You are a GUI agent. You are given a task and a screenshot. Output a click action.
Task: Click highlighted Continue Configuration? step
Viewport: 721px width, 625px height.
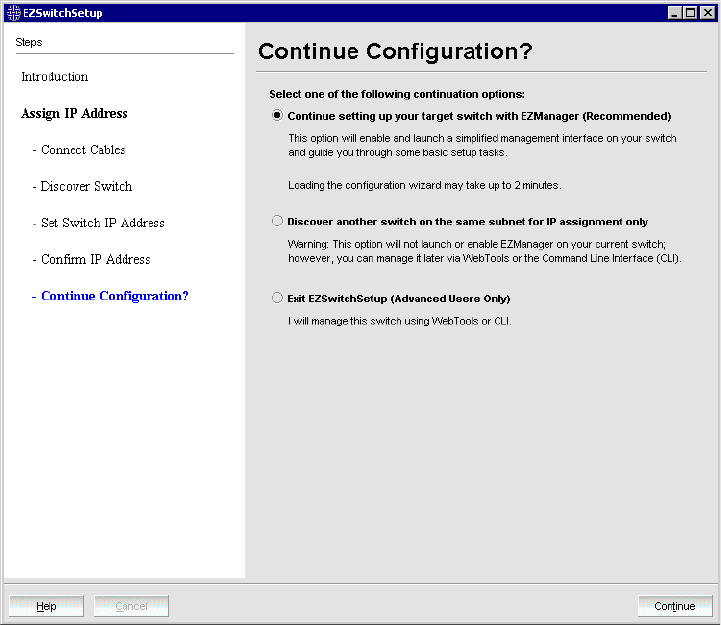[115, 296]
